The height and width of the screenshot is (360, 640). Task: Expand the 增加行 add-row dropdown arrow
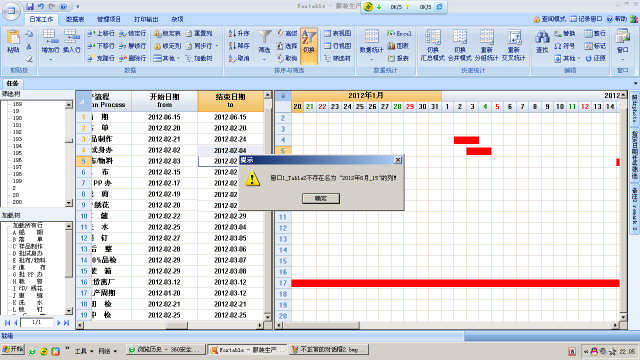pyautogui.click(x=50, y=59)
